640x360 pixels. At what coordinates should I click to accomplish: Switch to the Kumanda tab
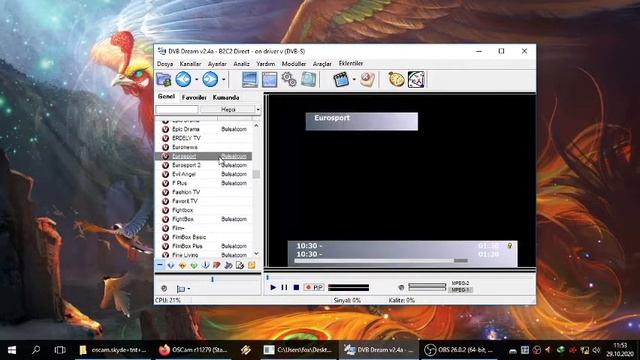(x=226, y=97)
